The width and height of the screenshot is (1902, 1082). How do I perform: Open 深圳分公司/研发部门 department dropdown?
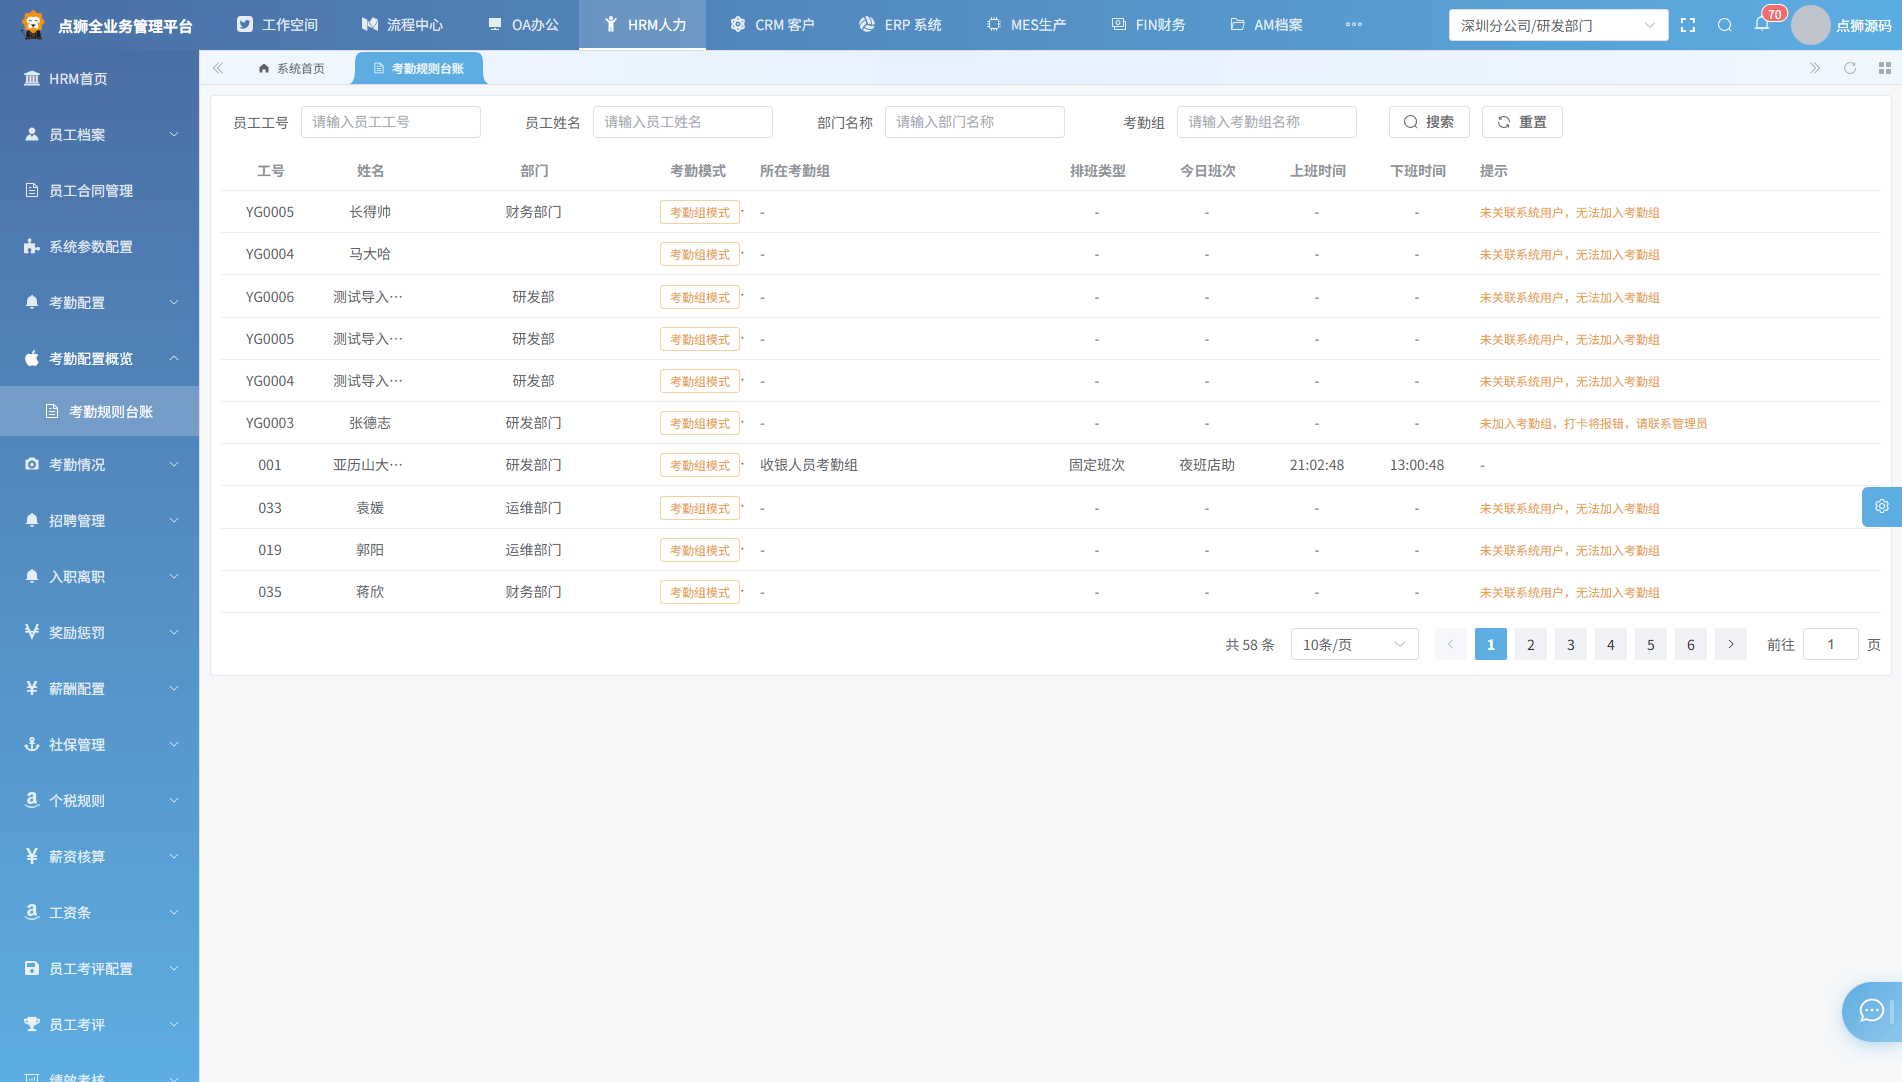click(1558, 25)
